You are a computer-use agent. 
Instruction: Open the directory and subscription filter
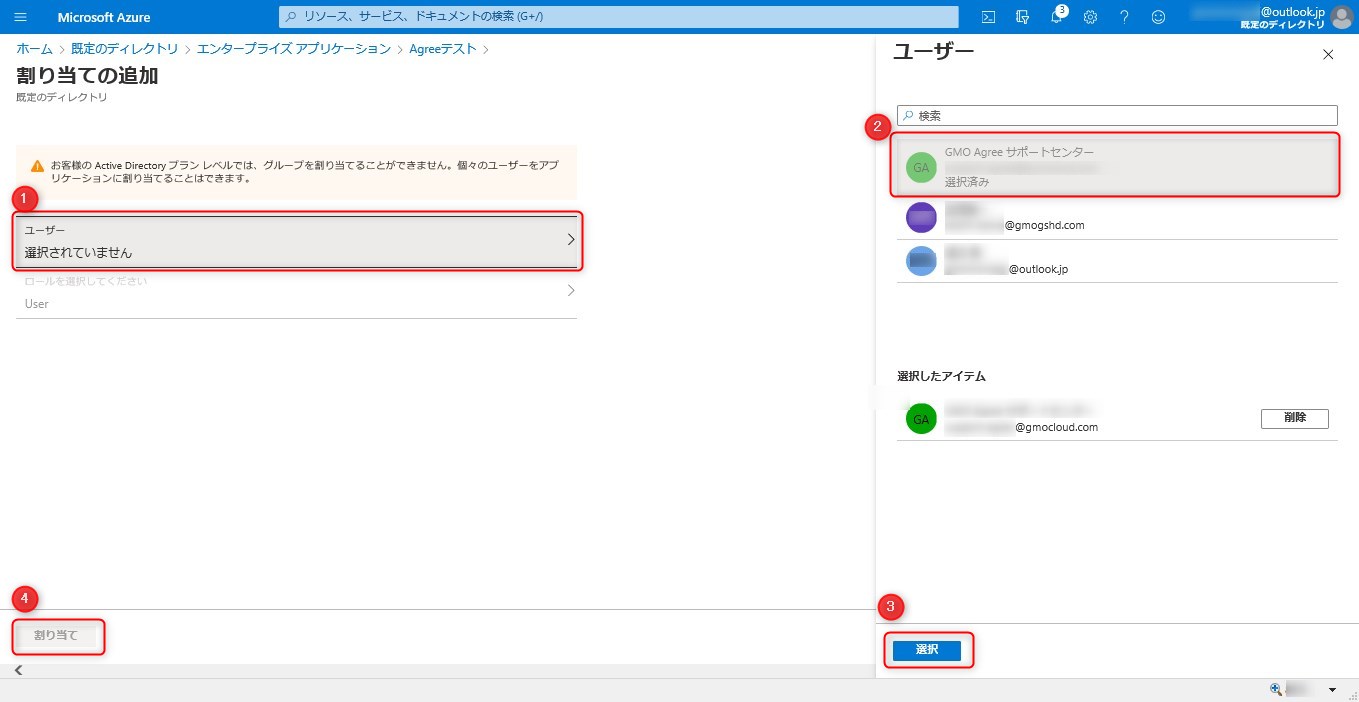(1022, 17)
